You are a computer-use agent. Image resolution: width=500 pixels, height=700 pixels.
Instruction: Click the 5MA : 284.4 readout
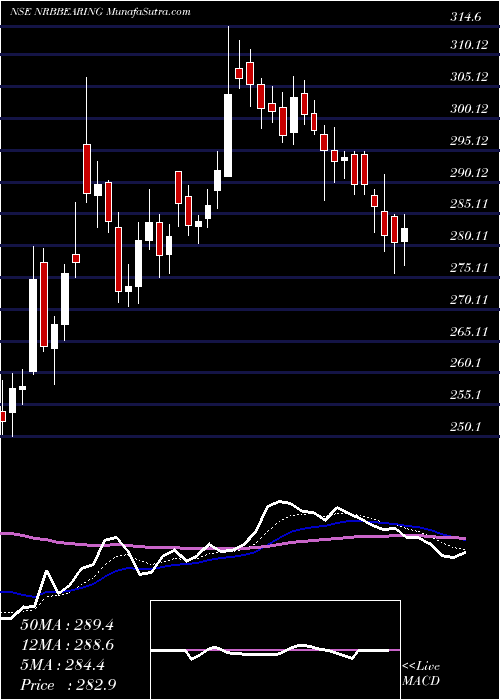click(63, 665)
